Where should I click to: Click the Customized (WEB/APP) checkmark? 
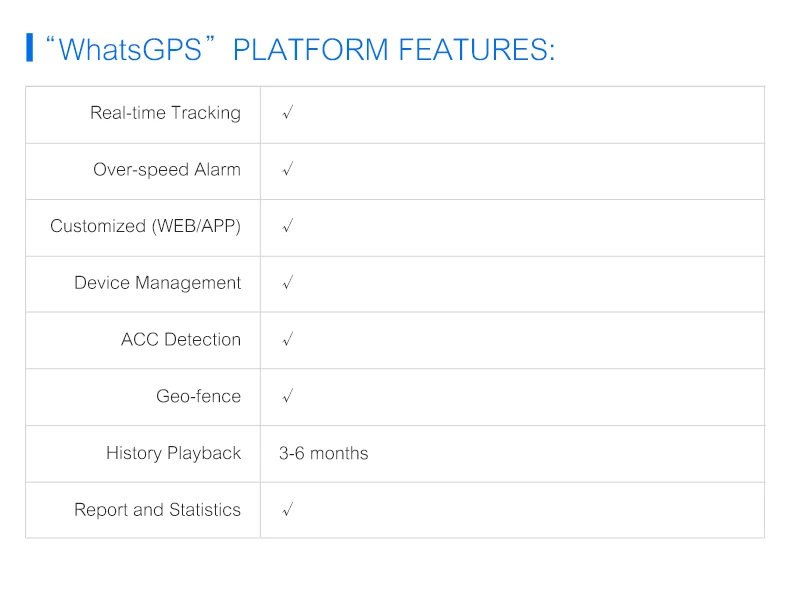click(287, 226)
